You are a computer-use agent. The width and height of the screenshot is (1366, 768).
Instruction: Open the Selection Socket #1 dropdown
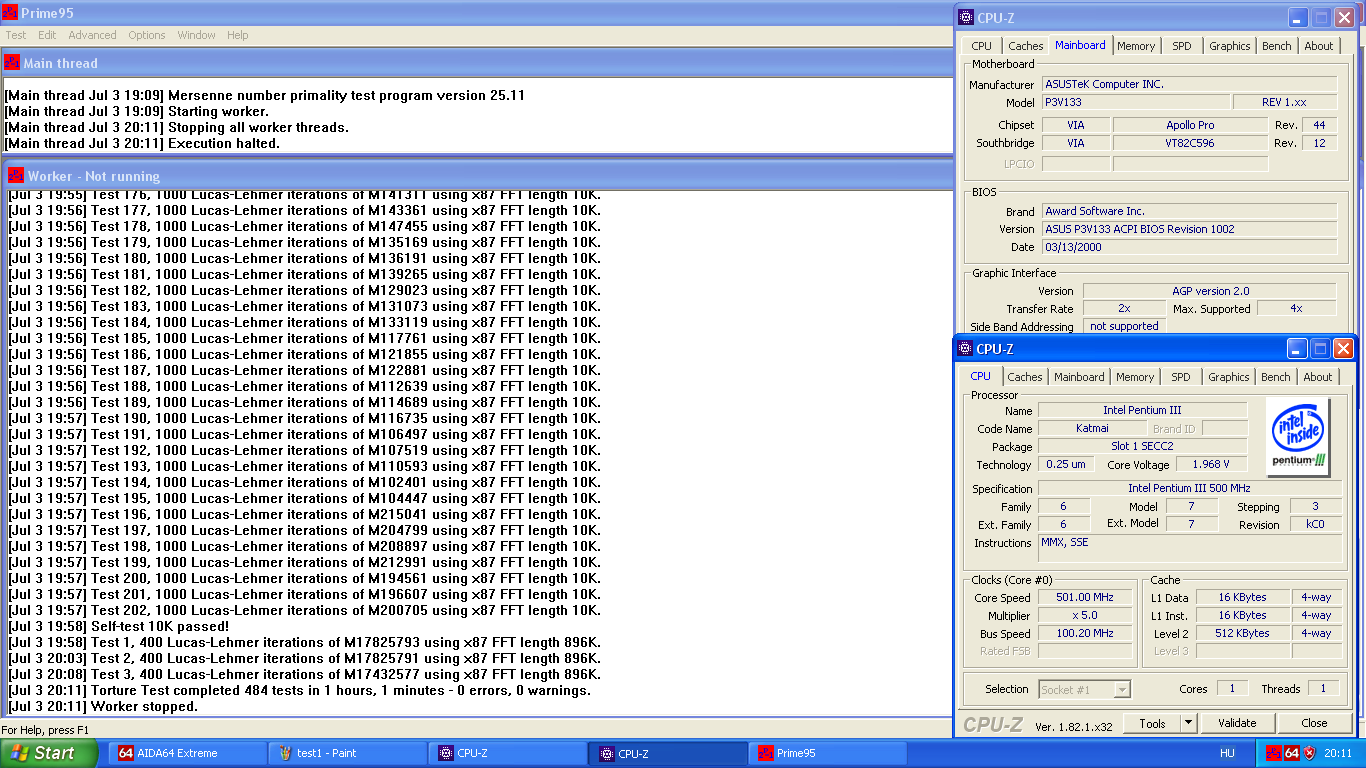coord(1085,689)
